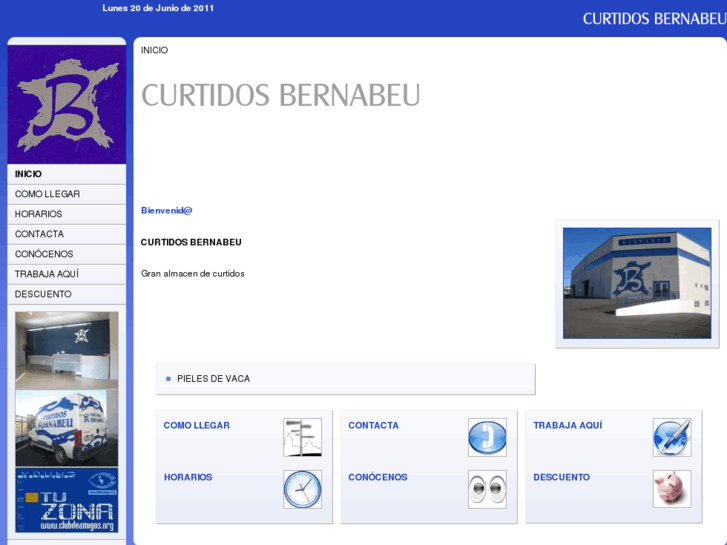This screenshot has height=545, width=727.
Task: Click the signpost map icon for Como Llegar
Action: pos(302,437)
